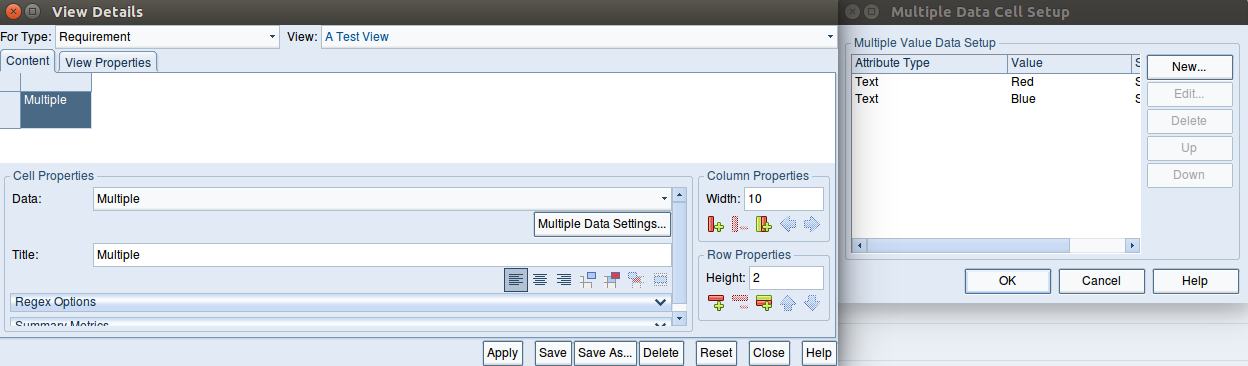This screenshot has width=1248, height=366.
Task: Click in the Title input field
Action: 382,255
